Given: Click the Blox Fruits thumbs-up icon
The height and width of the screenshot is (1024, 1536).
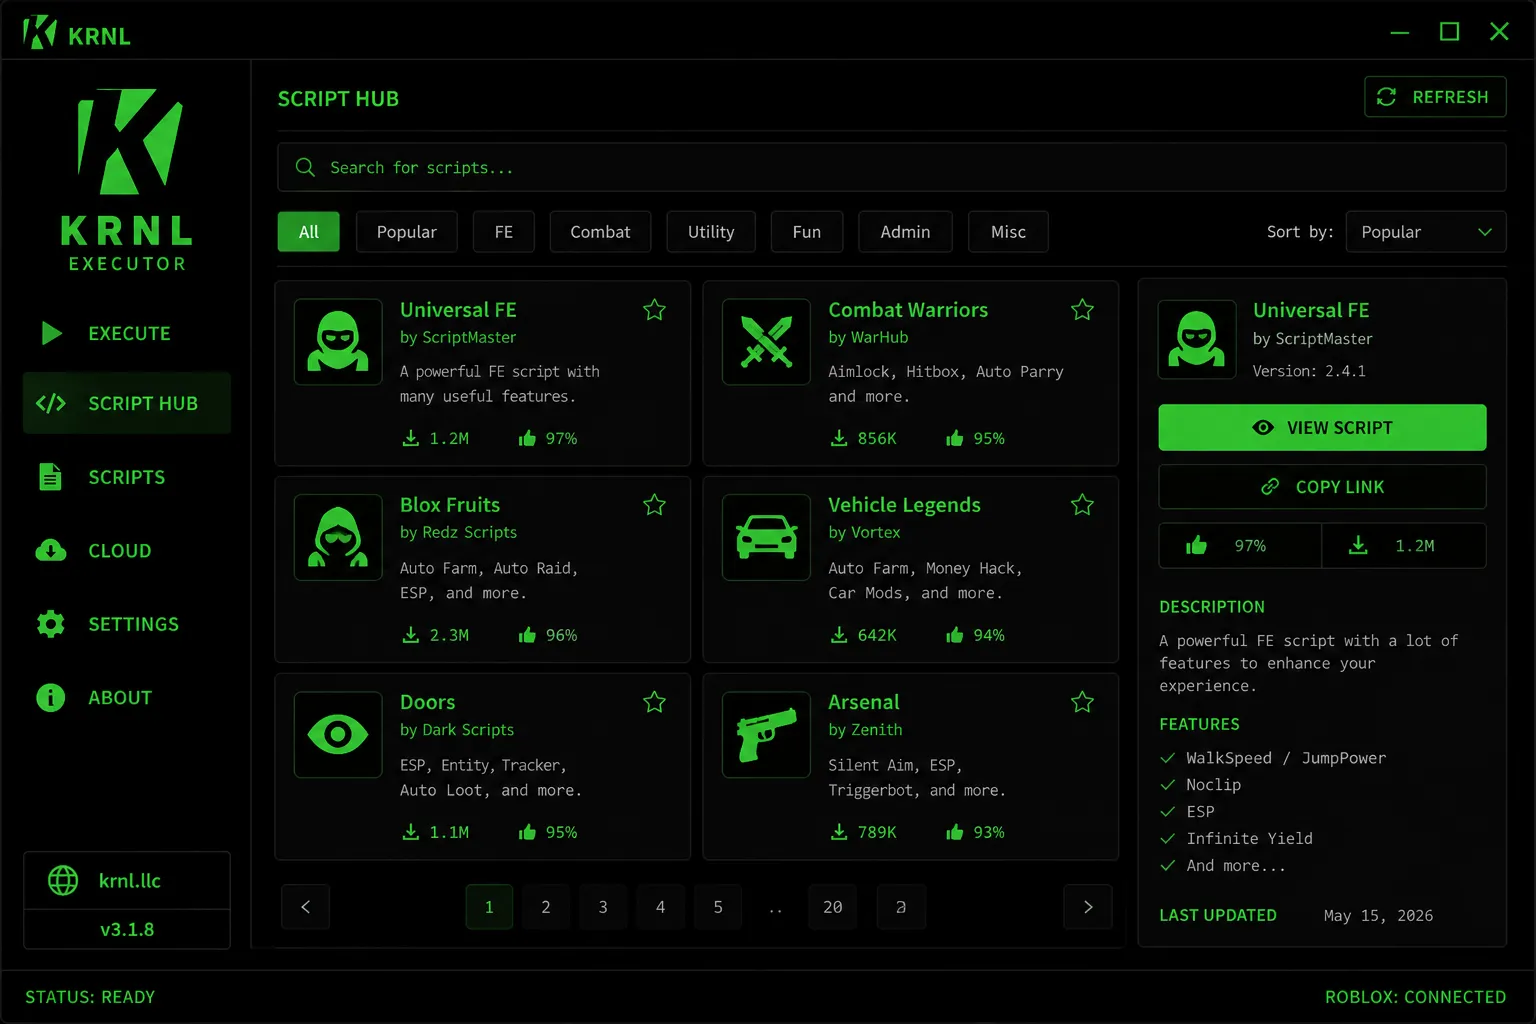Looking at the screenshot, I should pos(527,635).
